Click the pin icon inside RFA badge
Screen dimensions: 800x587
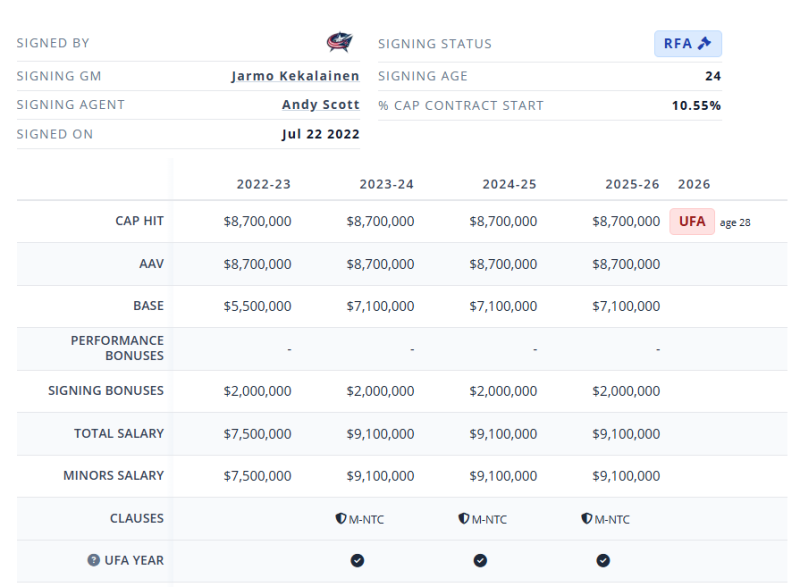[x=704, y=43]
